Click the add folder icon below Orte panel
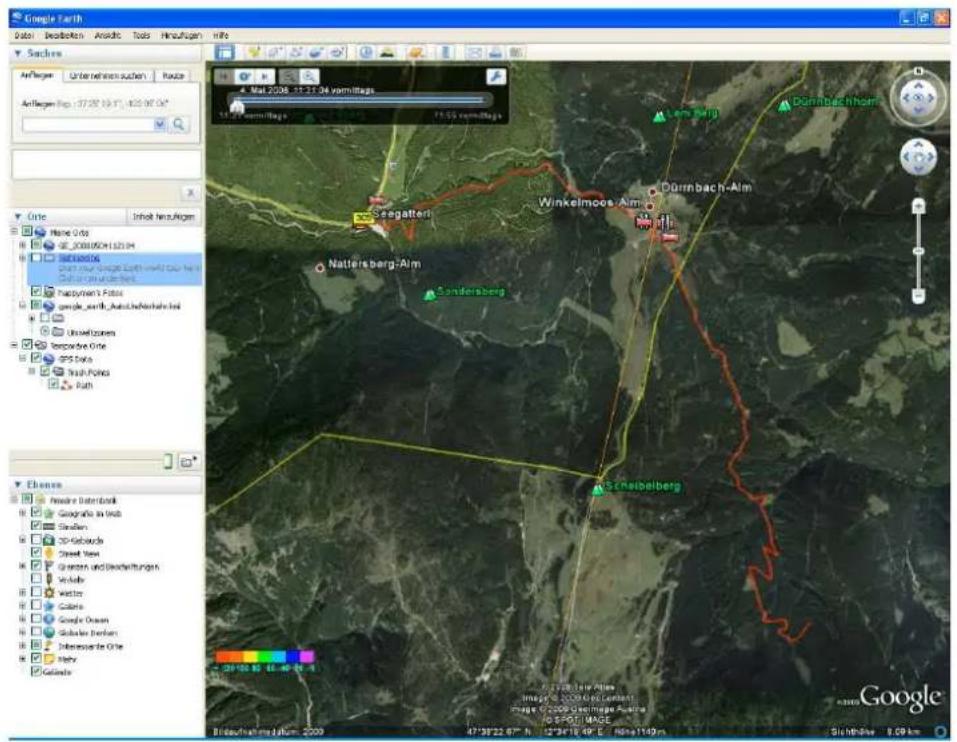The height and width of the screenshot is (742, 957). [x=189, y=462]
